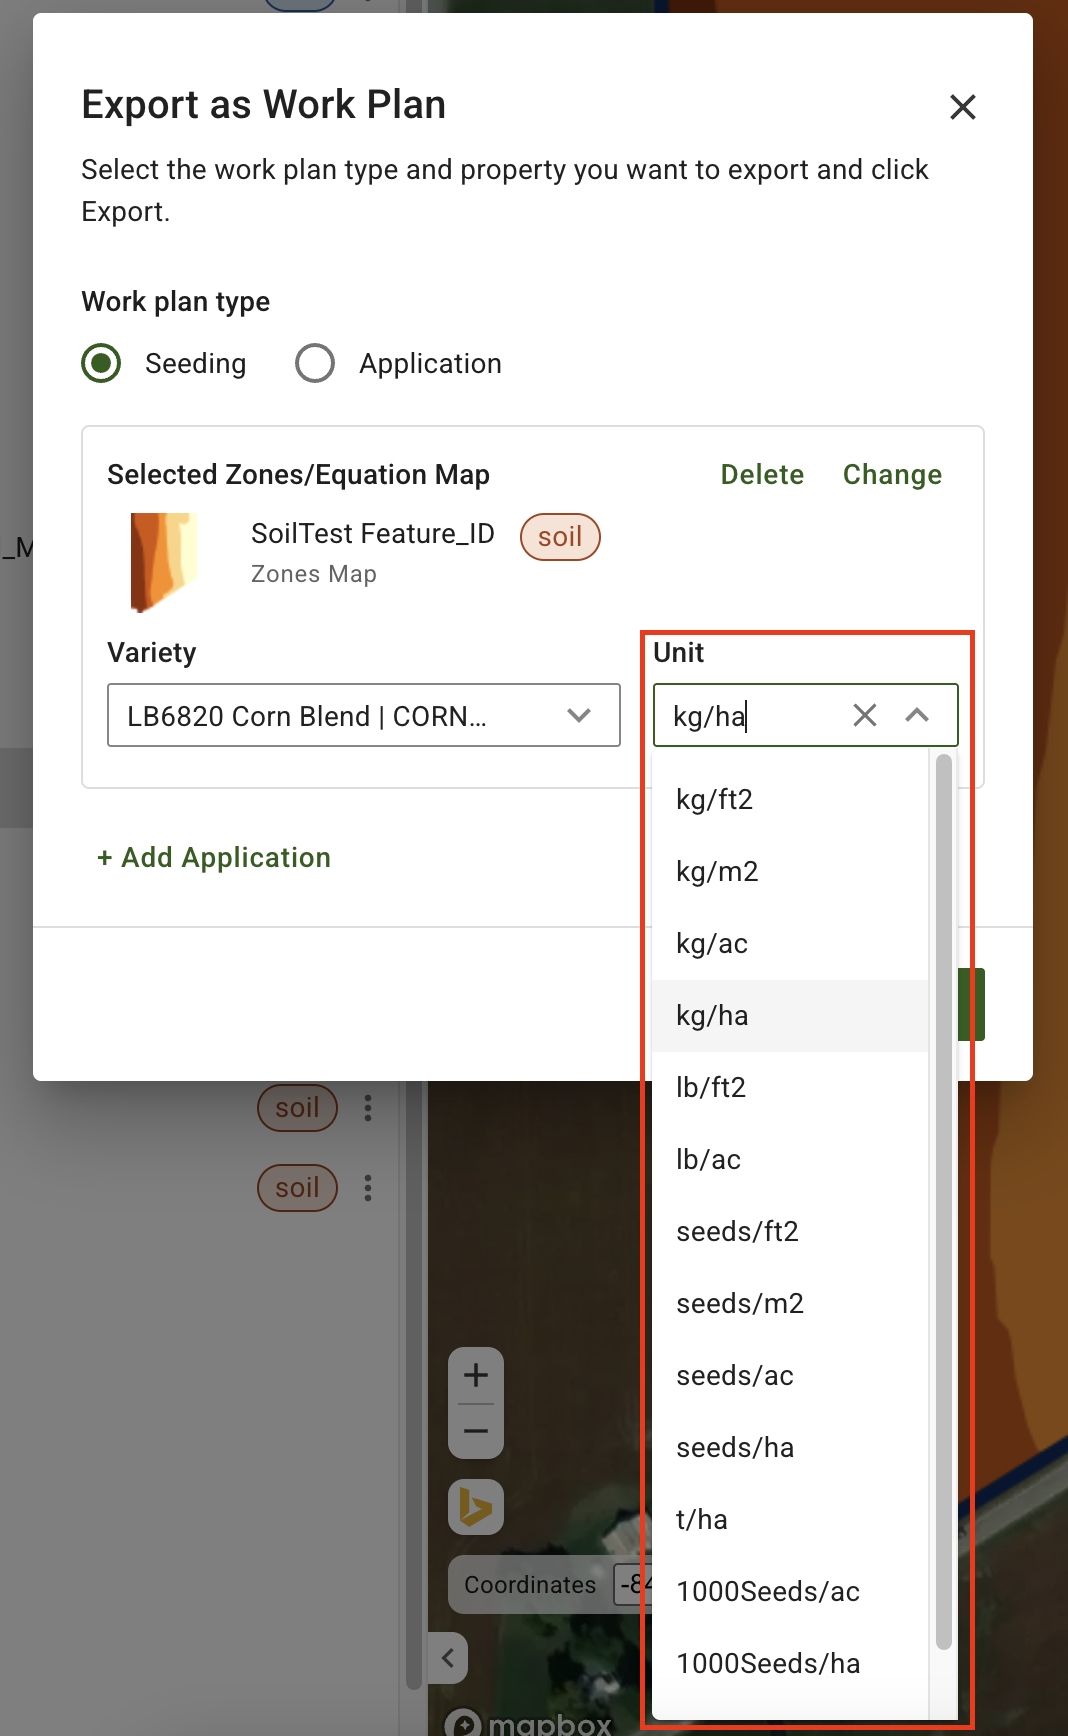Click the Delete link for selected map
Screen dimensions: 1068x1736
point(762,475)
